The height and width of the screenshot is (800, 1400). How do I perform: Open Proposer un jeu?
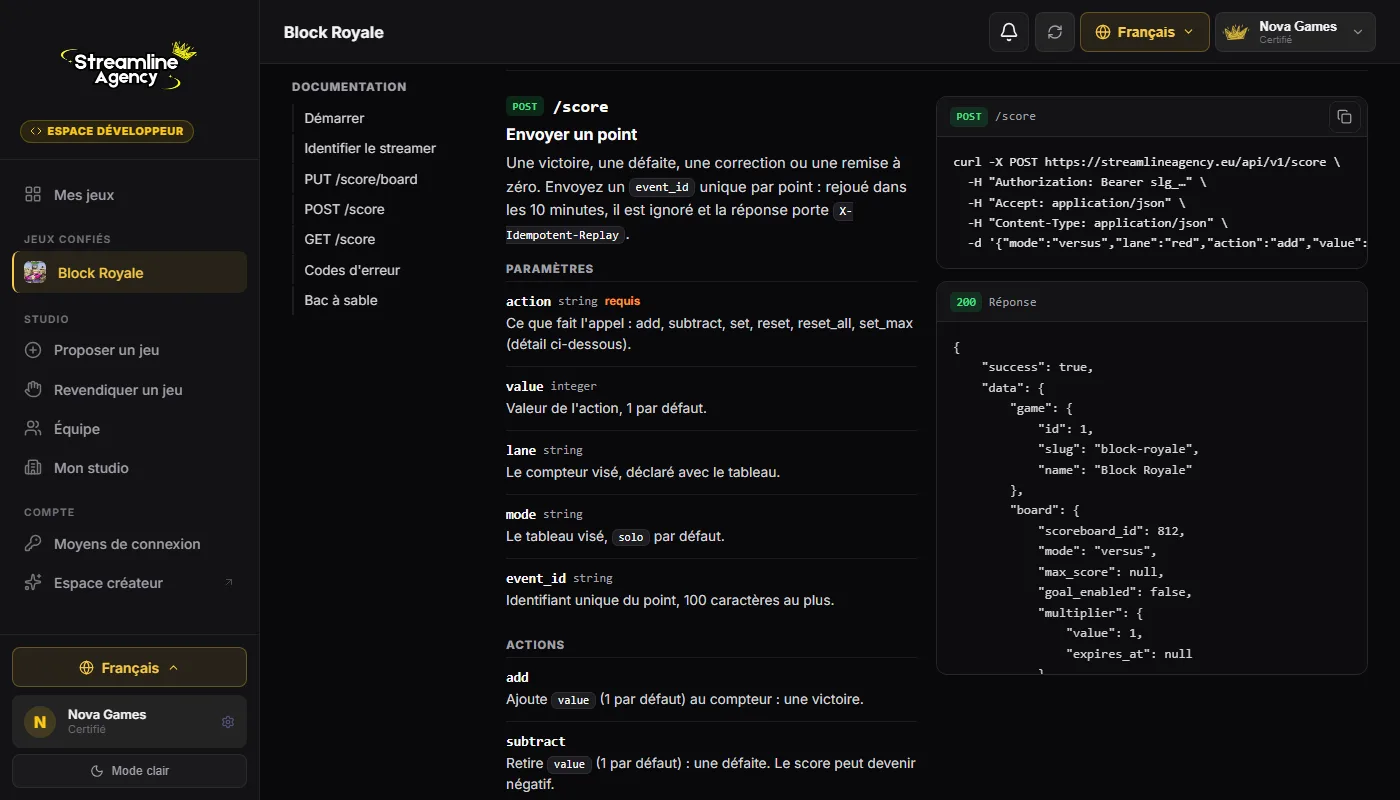click(129, 350)
